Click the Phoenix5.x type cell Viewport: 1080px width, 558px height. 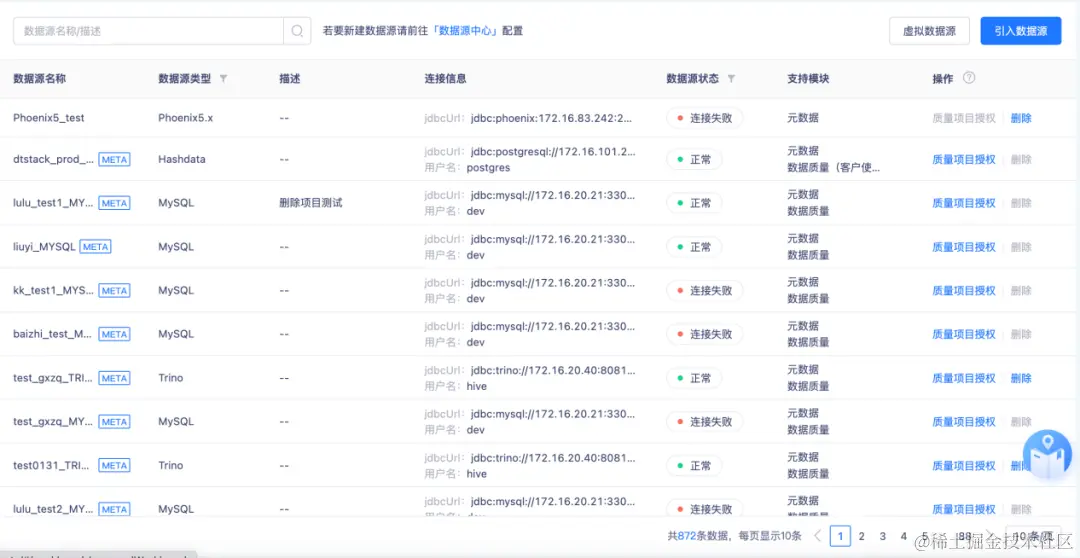185,118
